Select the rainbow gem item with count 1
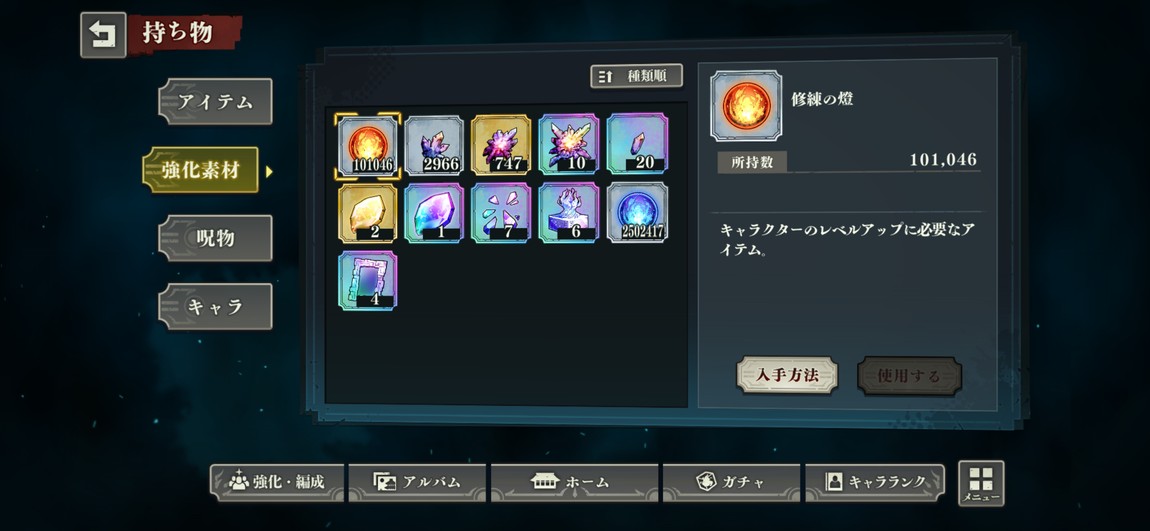The image size is (1150, 531). coord(434,213)
